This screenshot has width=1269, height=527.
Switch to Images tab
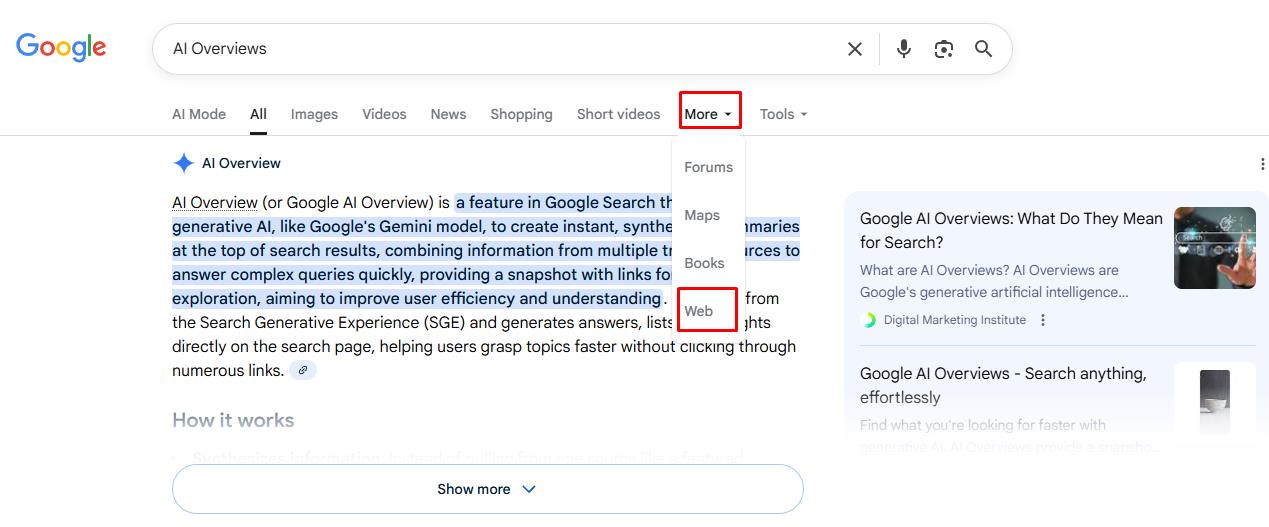[314, 114]
